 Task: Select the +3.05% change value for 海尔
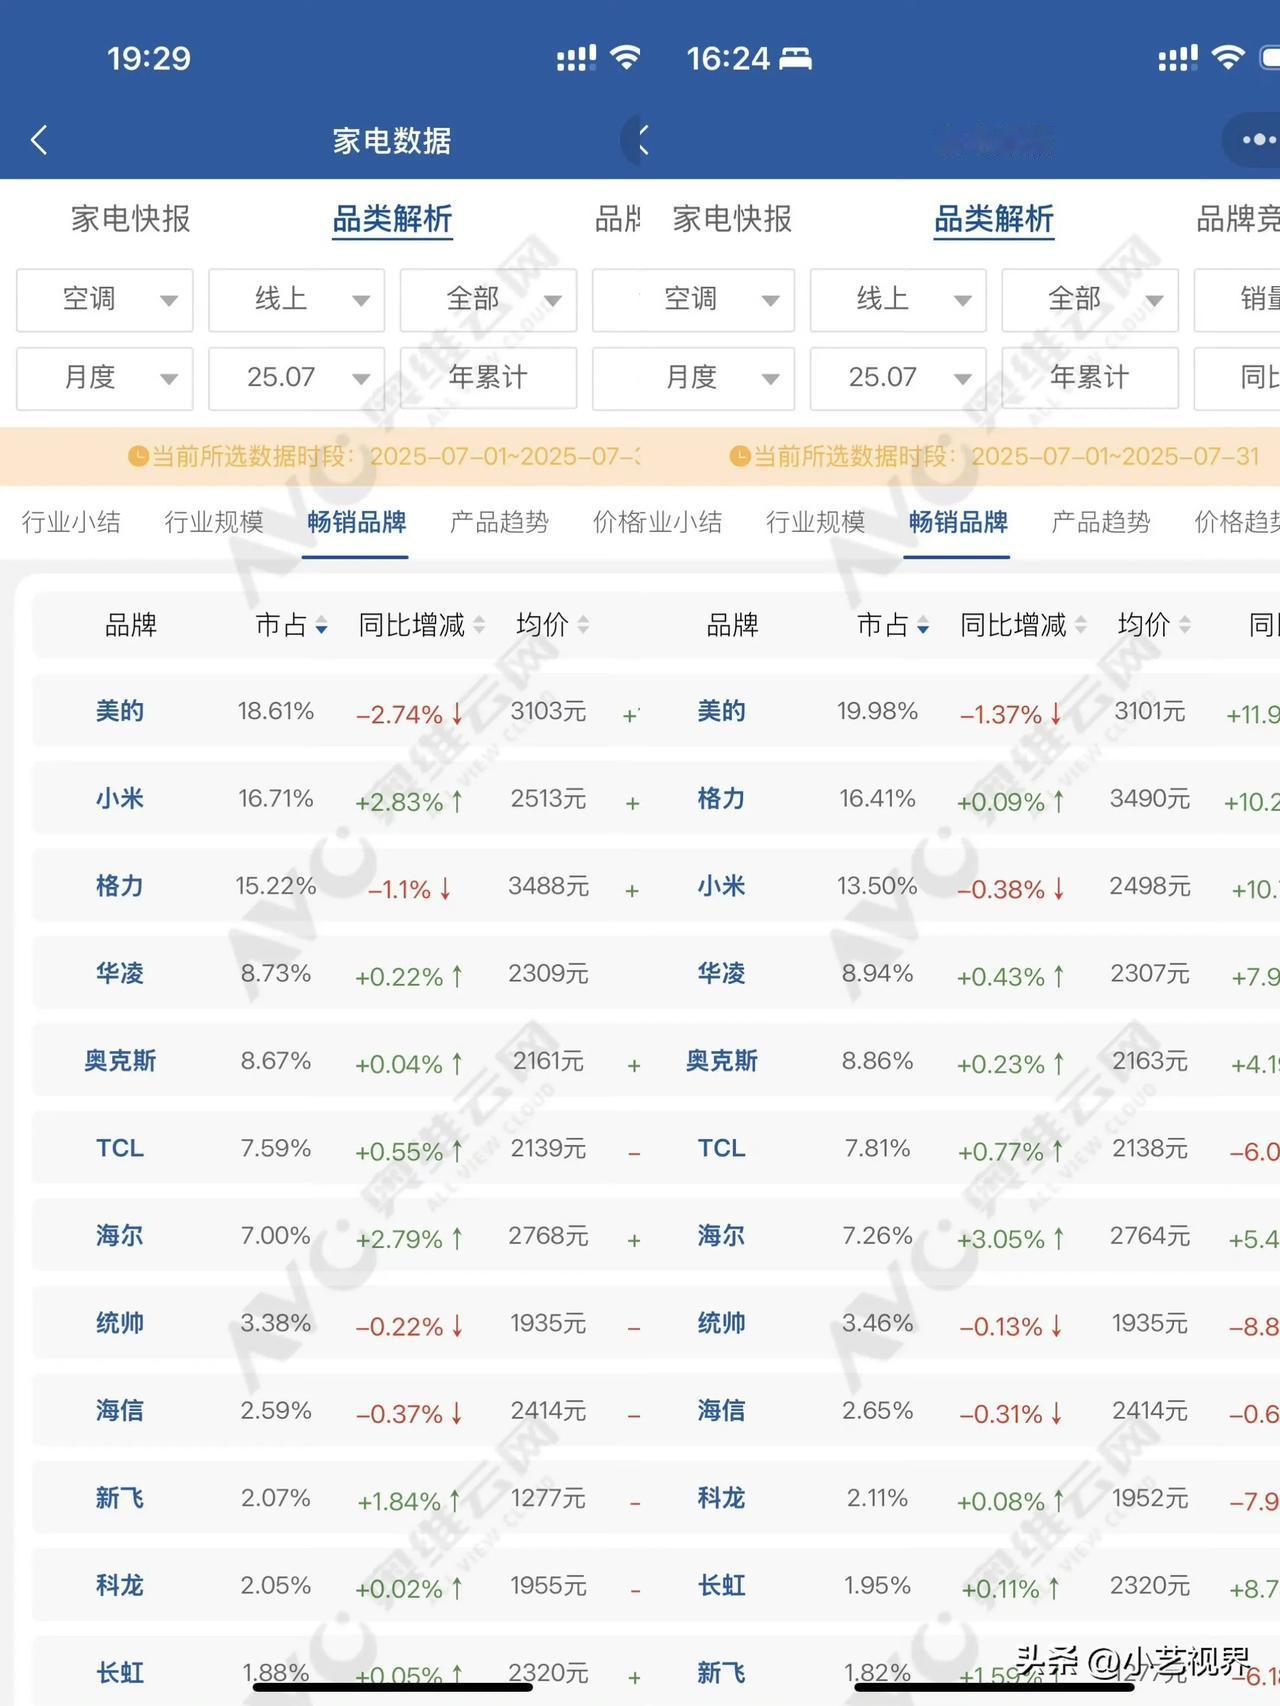tap(1010, 1239)
